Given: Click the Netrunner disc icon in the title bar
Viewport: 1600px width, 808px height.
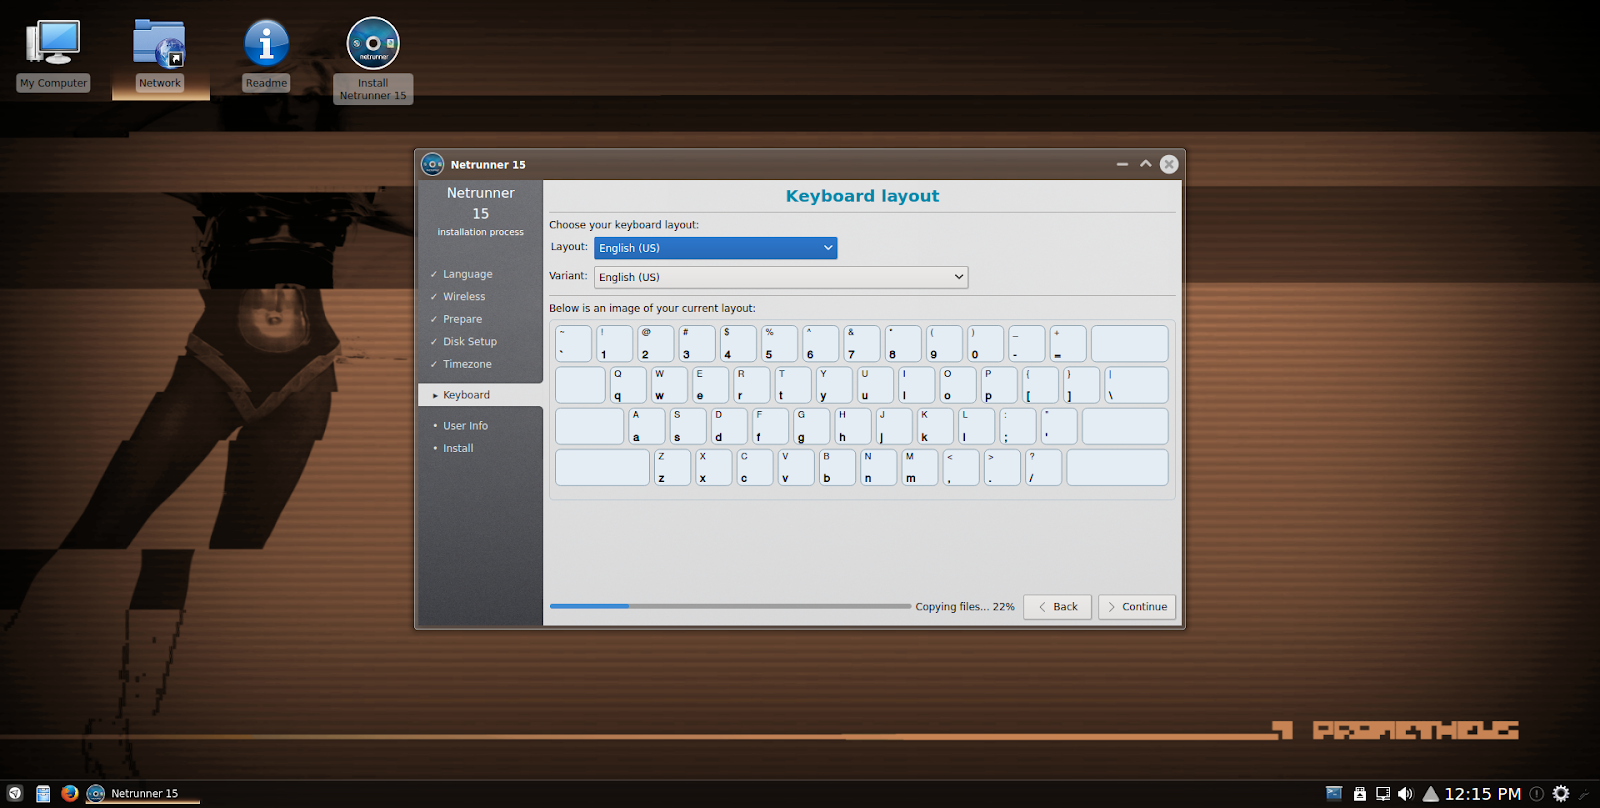Looking at the screenshot, I should (432, 164).
